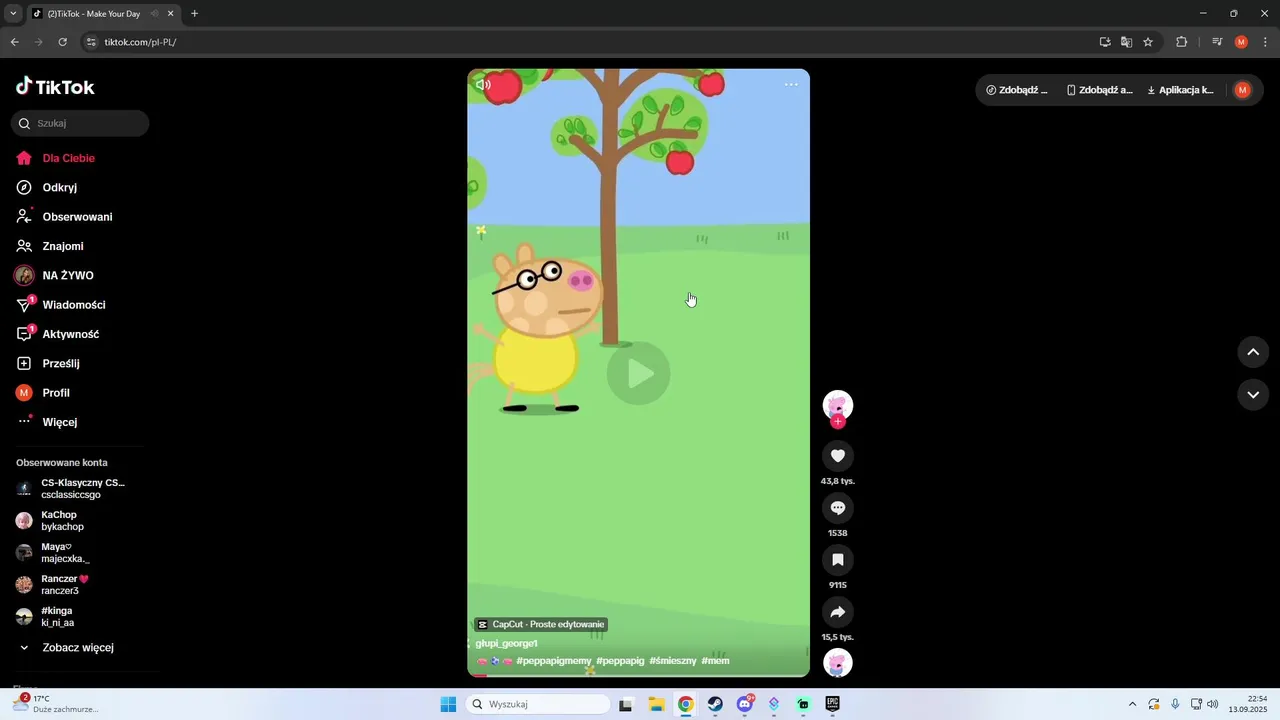Screen dimensions: 1280x720
Task: Mute the video with speaker icon
Action: [x=483, y=85]
